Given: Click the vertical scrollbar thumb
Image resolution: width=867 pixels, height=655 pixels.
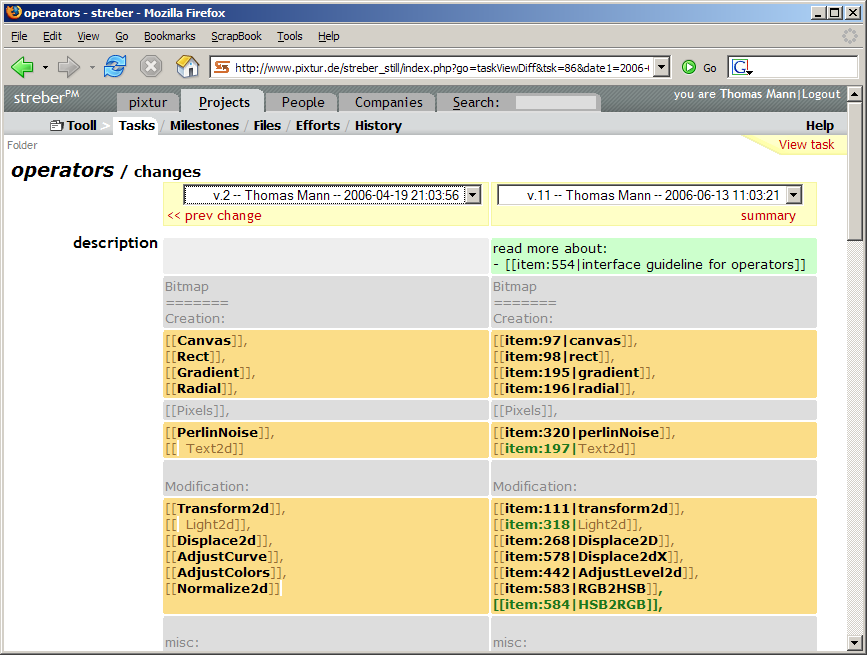Looking at the screenshot, I should (x=854, y=171).
